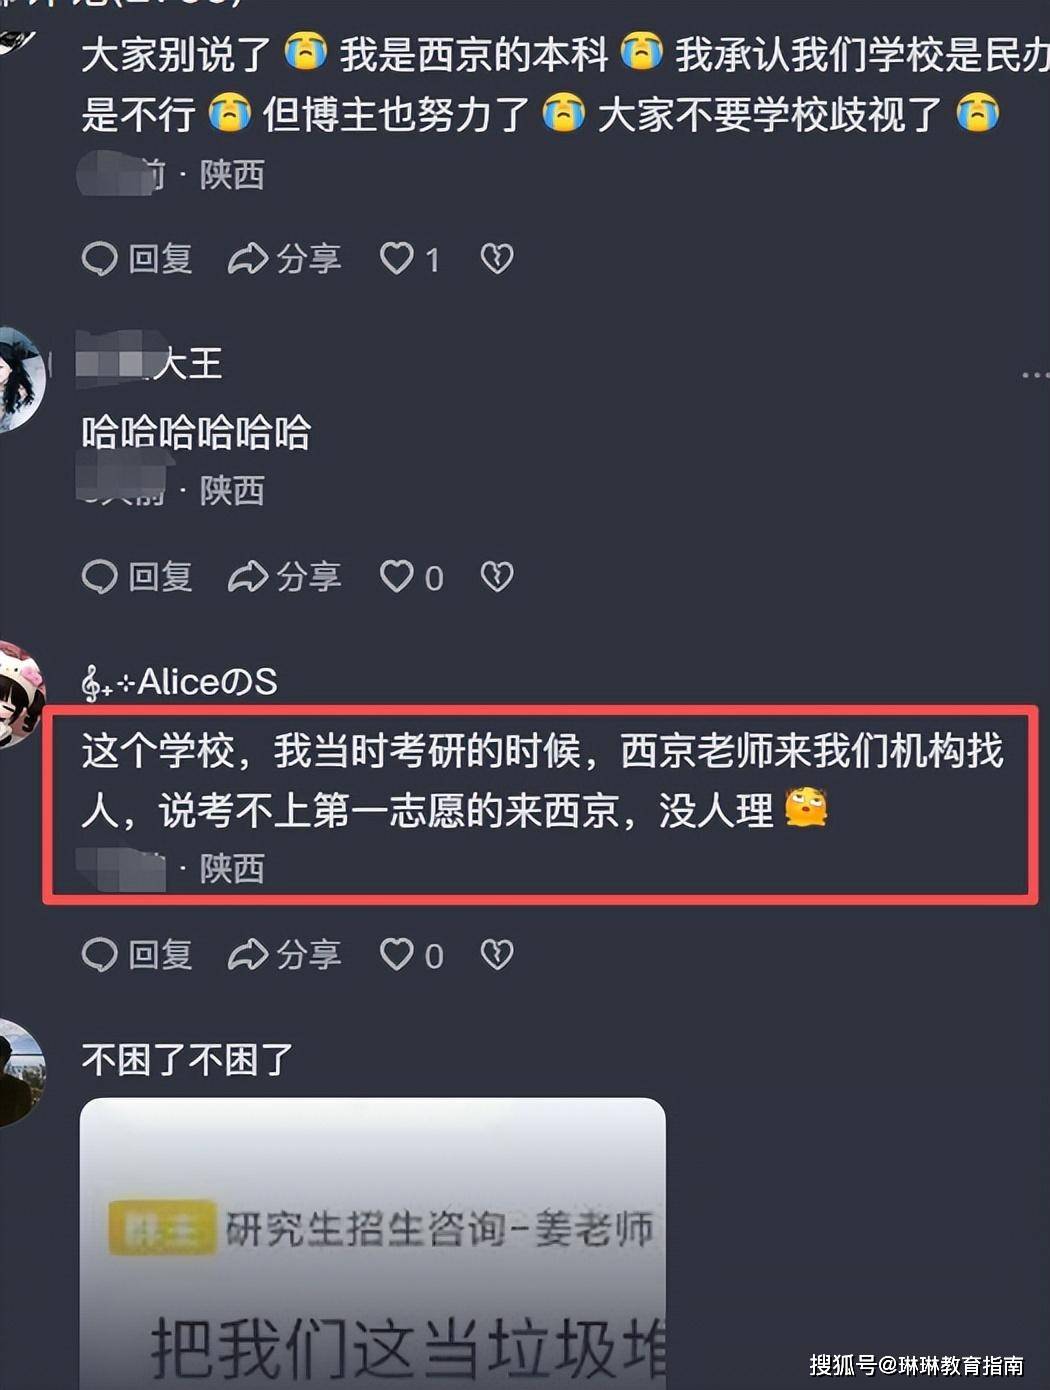Reply to the 西京本科 comment at top

[137, 259]
